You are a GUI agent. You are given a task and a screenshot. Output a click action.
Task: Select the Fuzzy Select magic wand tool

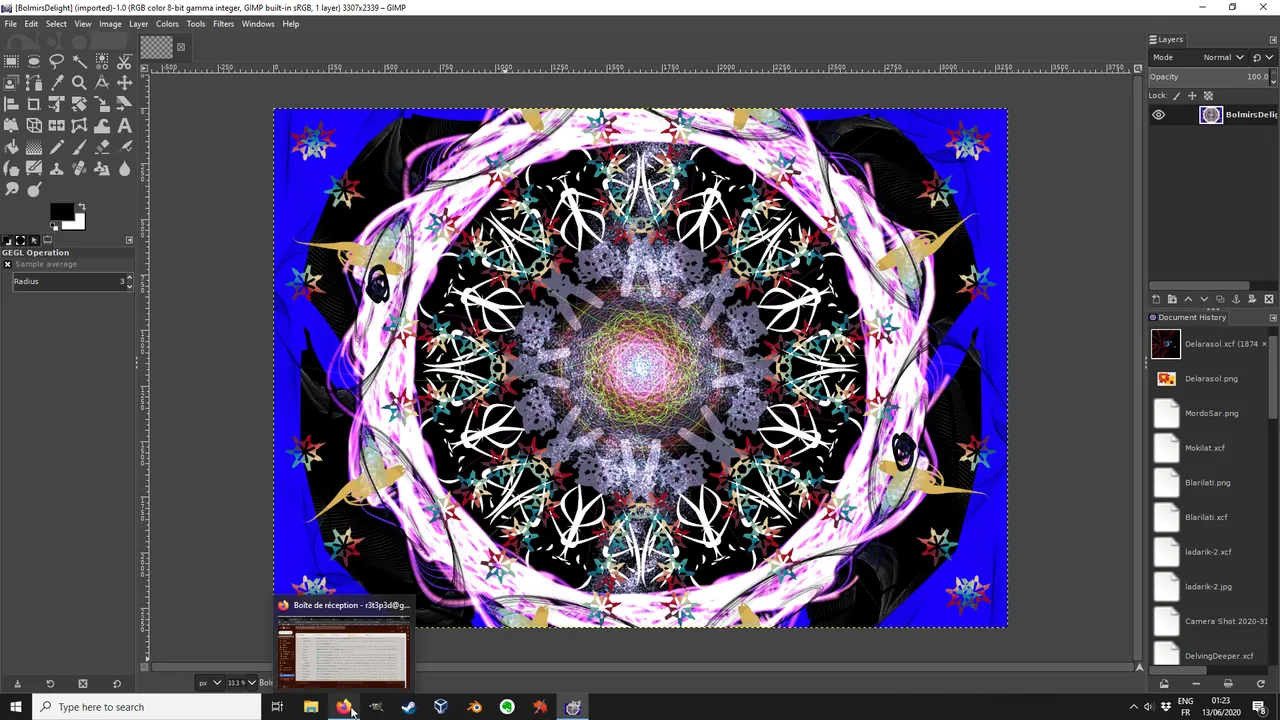(79, 60)
